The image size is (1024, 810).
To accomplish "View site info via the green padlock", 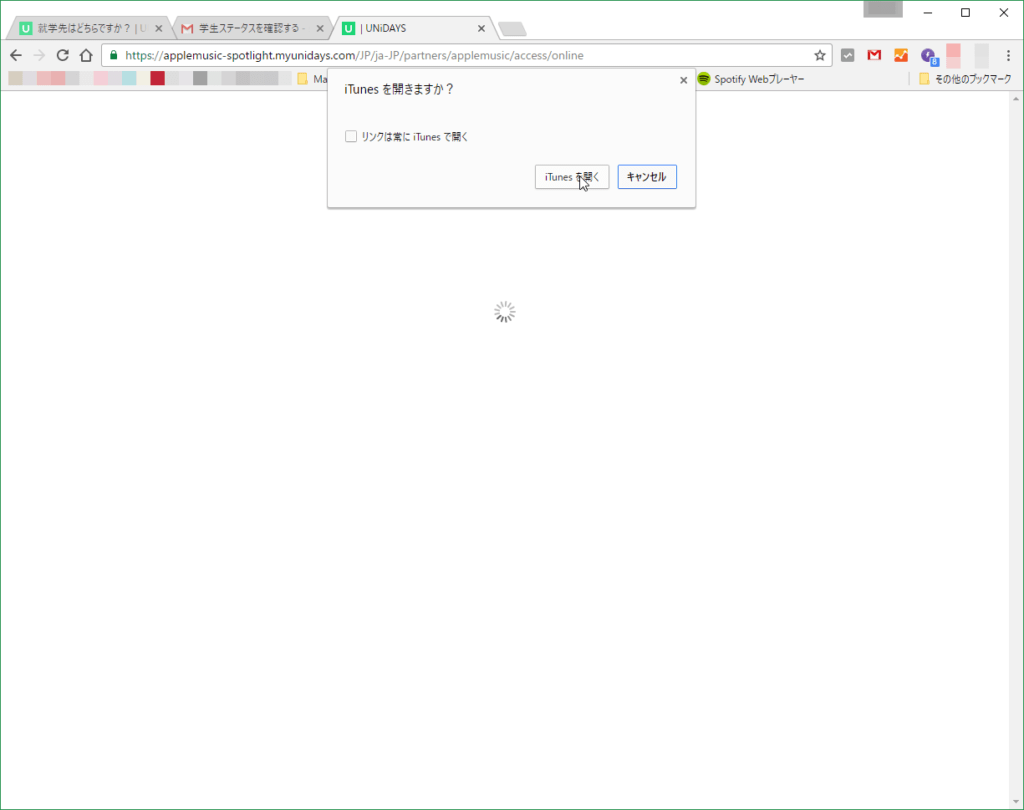I will (114, 56).
